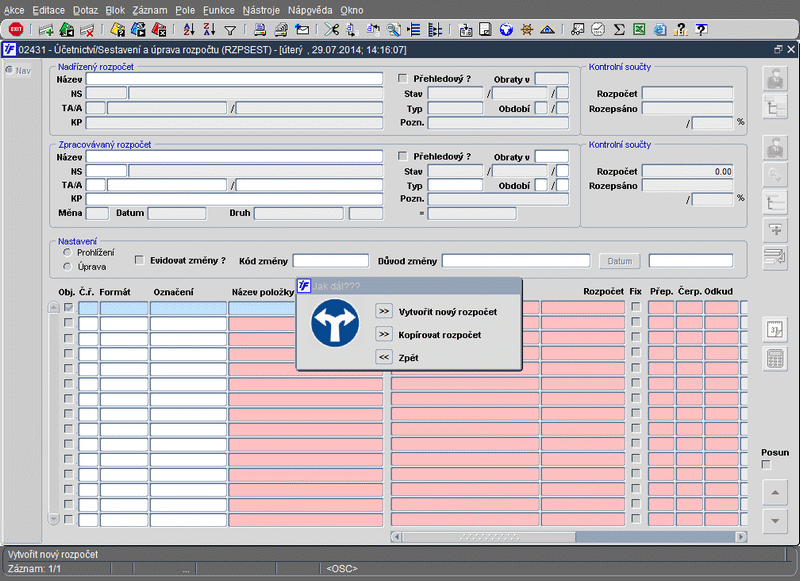Click the Sigma sum icon
This screenshot has height=581, width=800.
(619, 30)
